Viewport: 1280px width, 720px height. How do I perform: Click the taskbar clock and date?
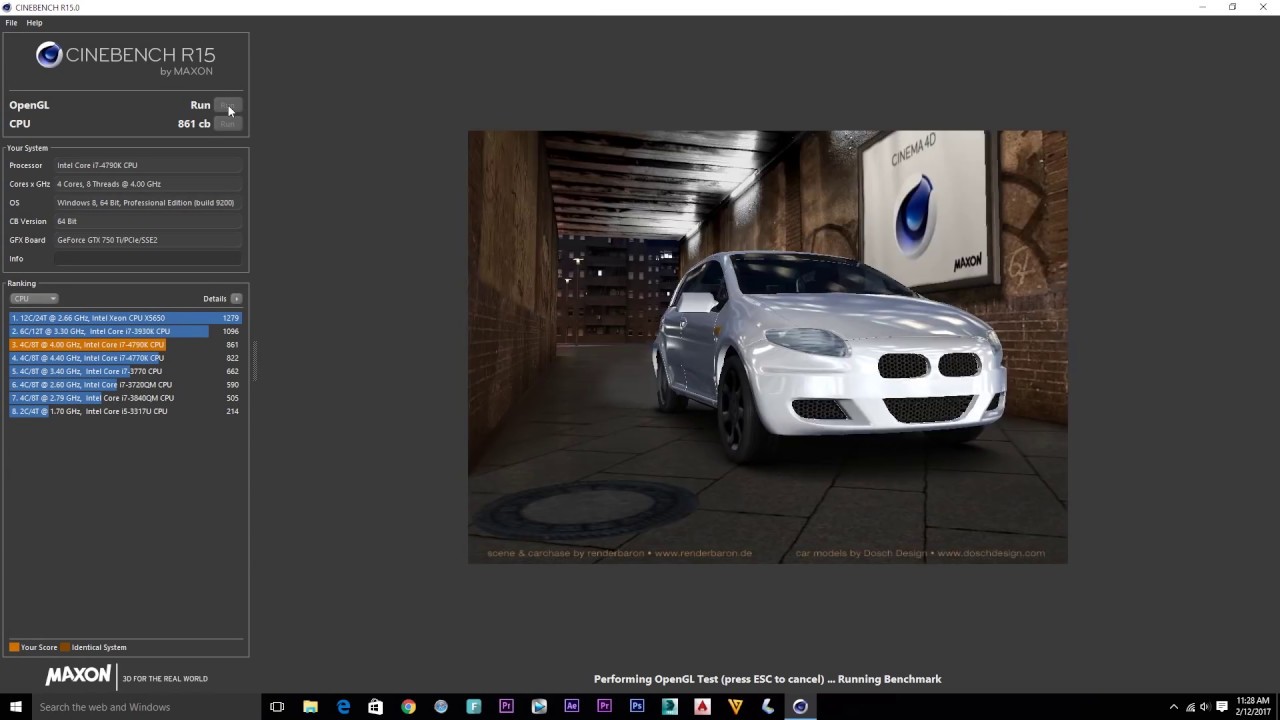coord(1253,707)
